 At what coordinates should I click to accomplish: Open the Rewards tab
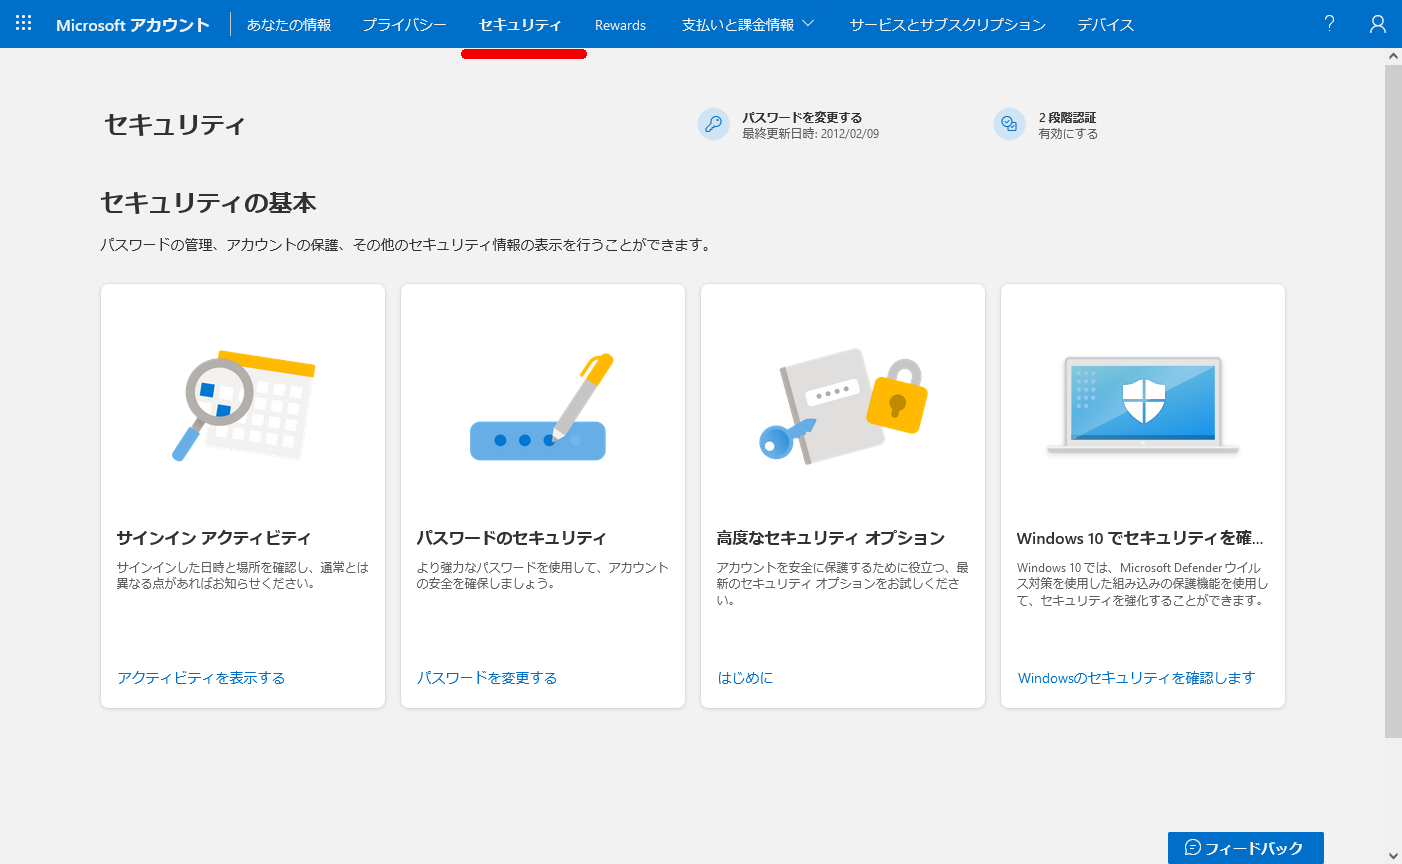coord(620,25)
